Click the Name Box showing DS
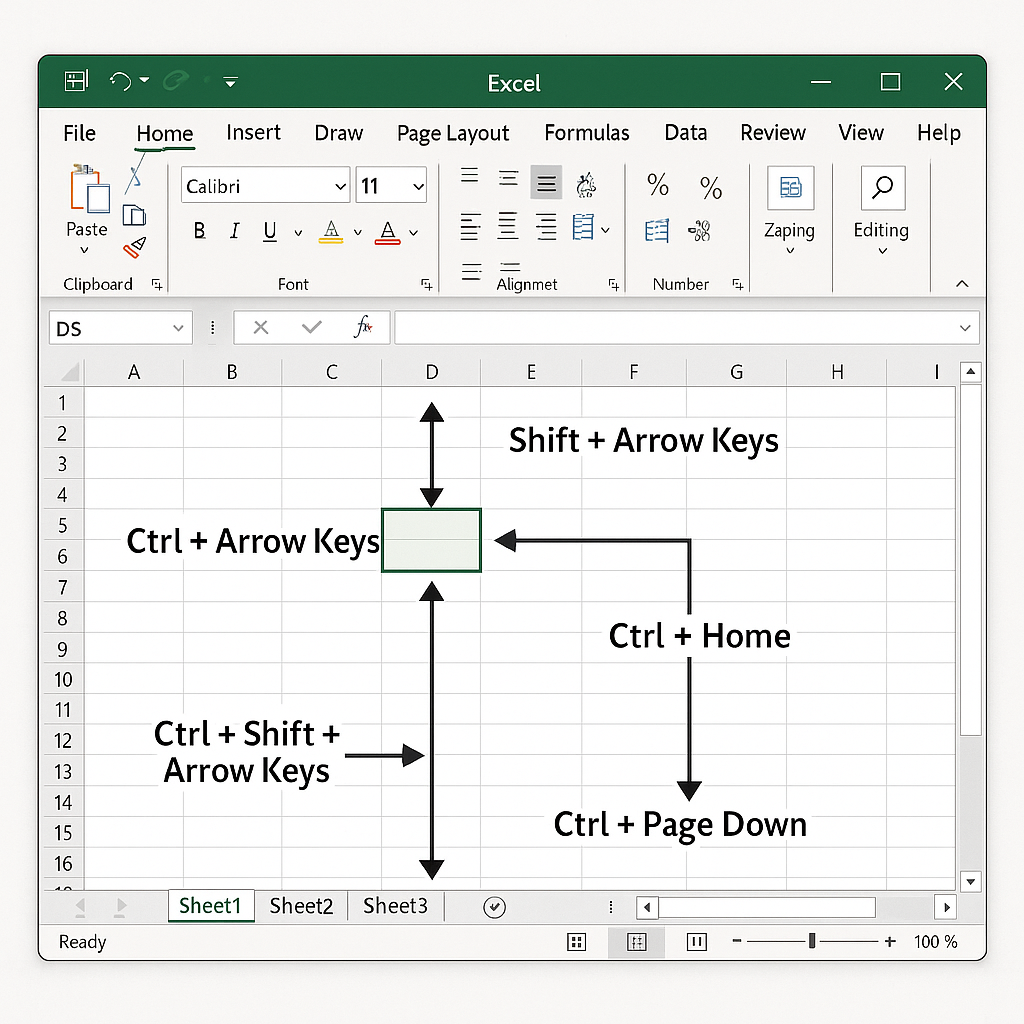This screenshot has width=1024, height=1024. click(121, 328)
